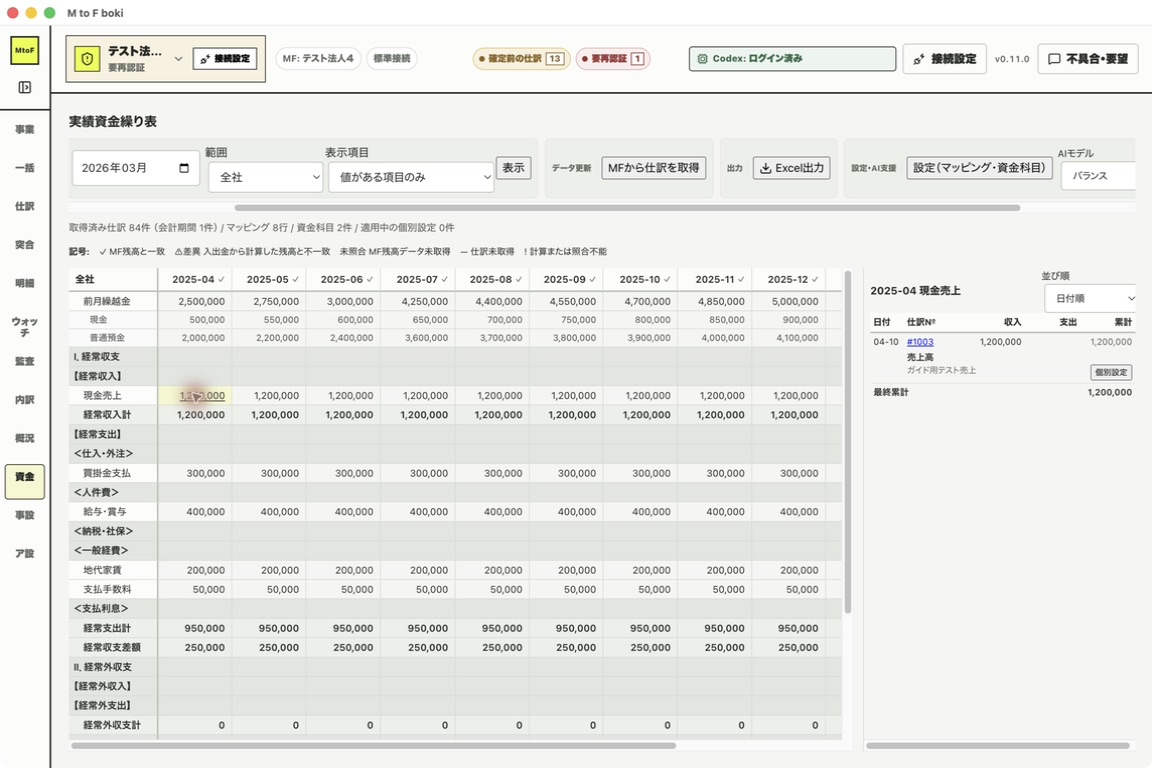The image size is (1152, 768).
Task: Open the 事設 sidebar section
Action: (x=24, y=514)
